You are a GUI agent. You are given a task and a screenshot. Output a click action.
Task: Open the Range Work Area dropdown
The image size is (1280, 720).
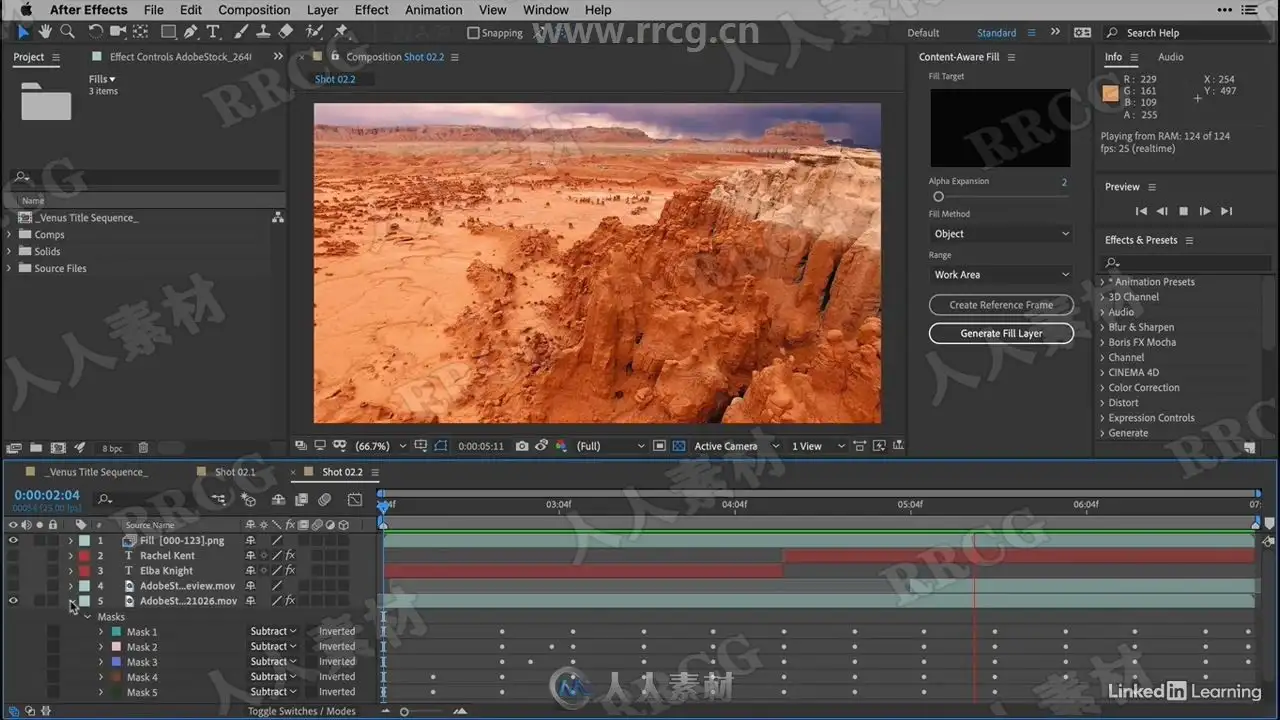(1000, 275)
